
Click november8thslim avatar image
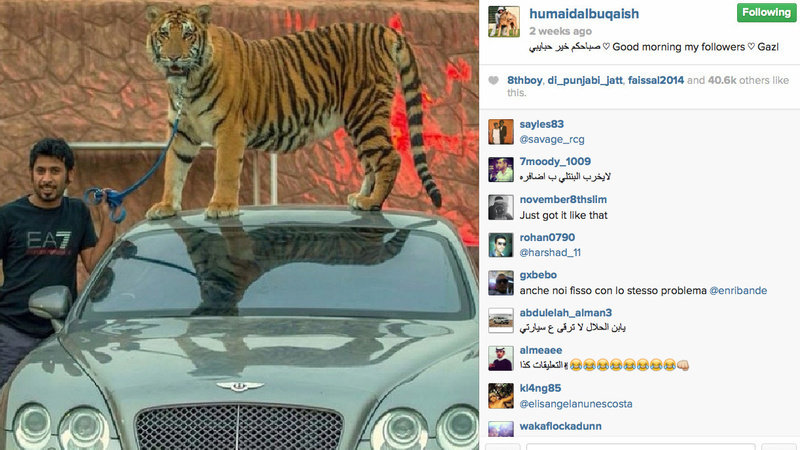[501, 207]
